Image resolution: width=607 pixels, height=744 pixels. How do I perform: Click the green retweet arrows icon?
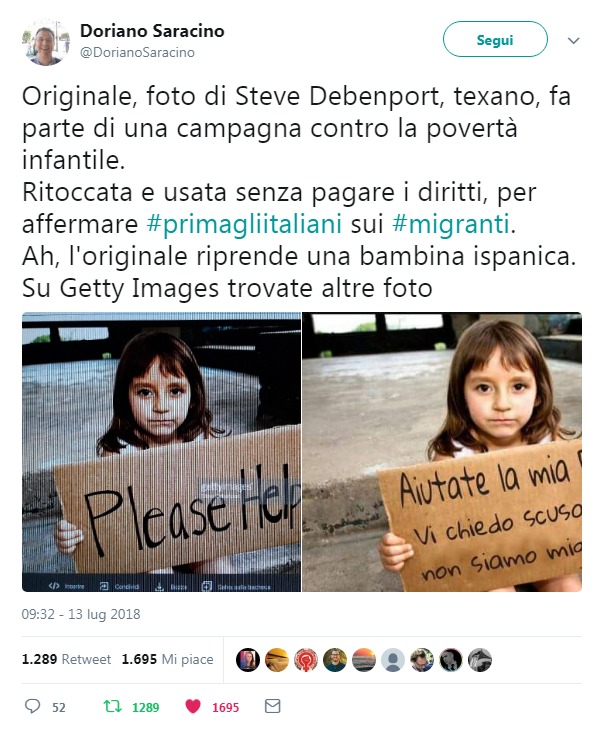(x=112, y=707)
